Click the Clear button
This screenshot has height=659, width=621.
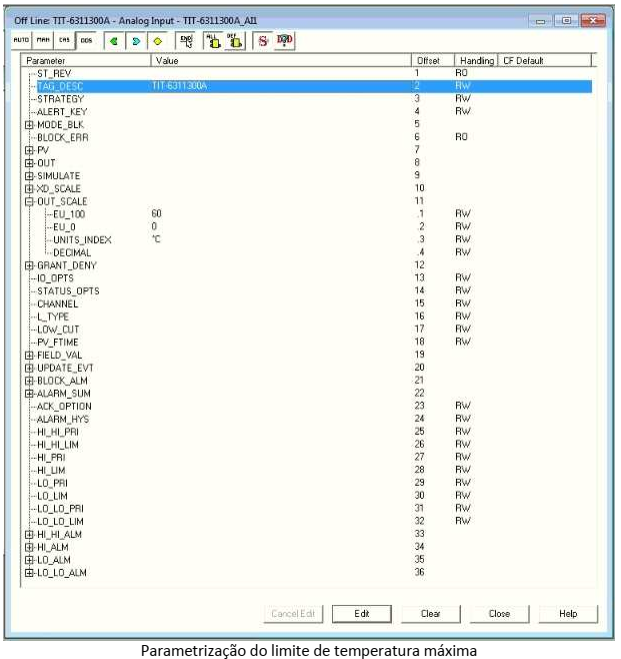coord(431,614)
